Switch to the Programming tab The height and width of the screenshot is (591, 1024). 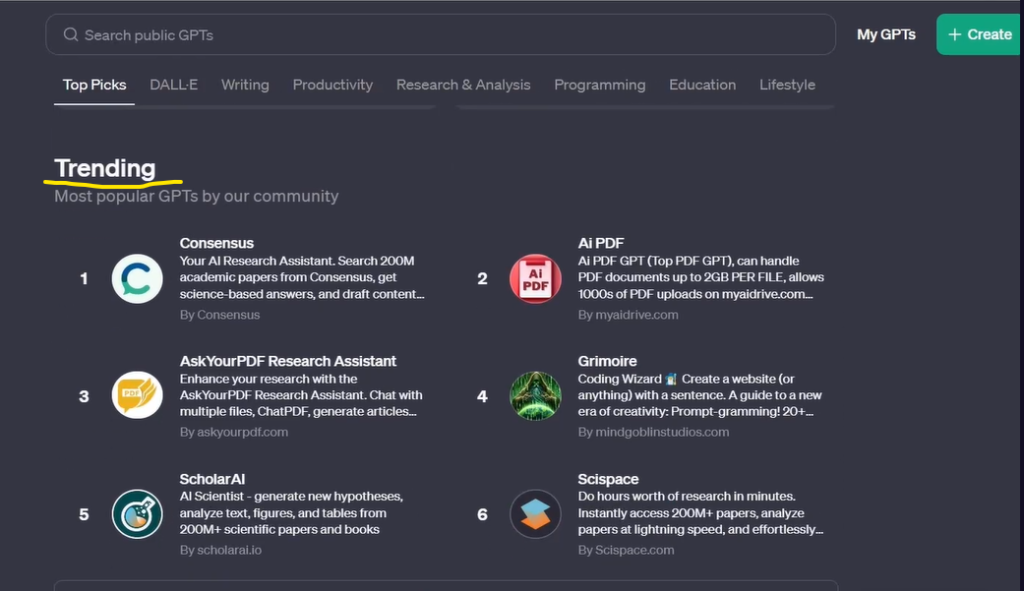point(600,85)
